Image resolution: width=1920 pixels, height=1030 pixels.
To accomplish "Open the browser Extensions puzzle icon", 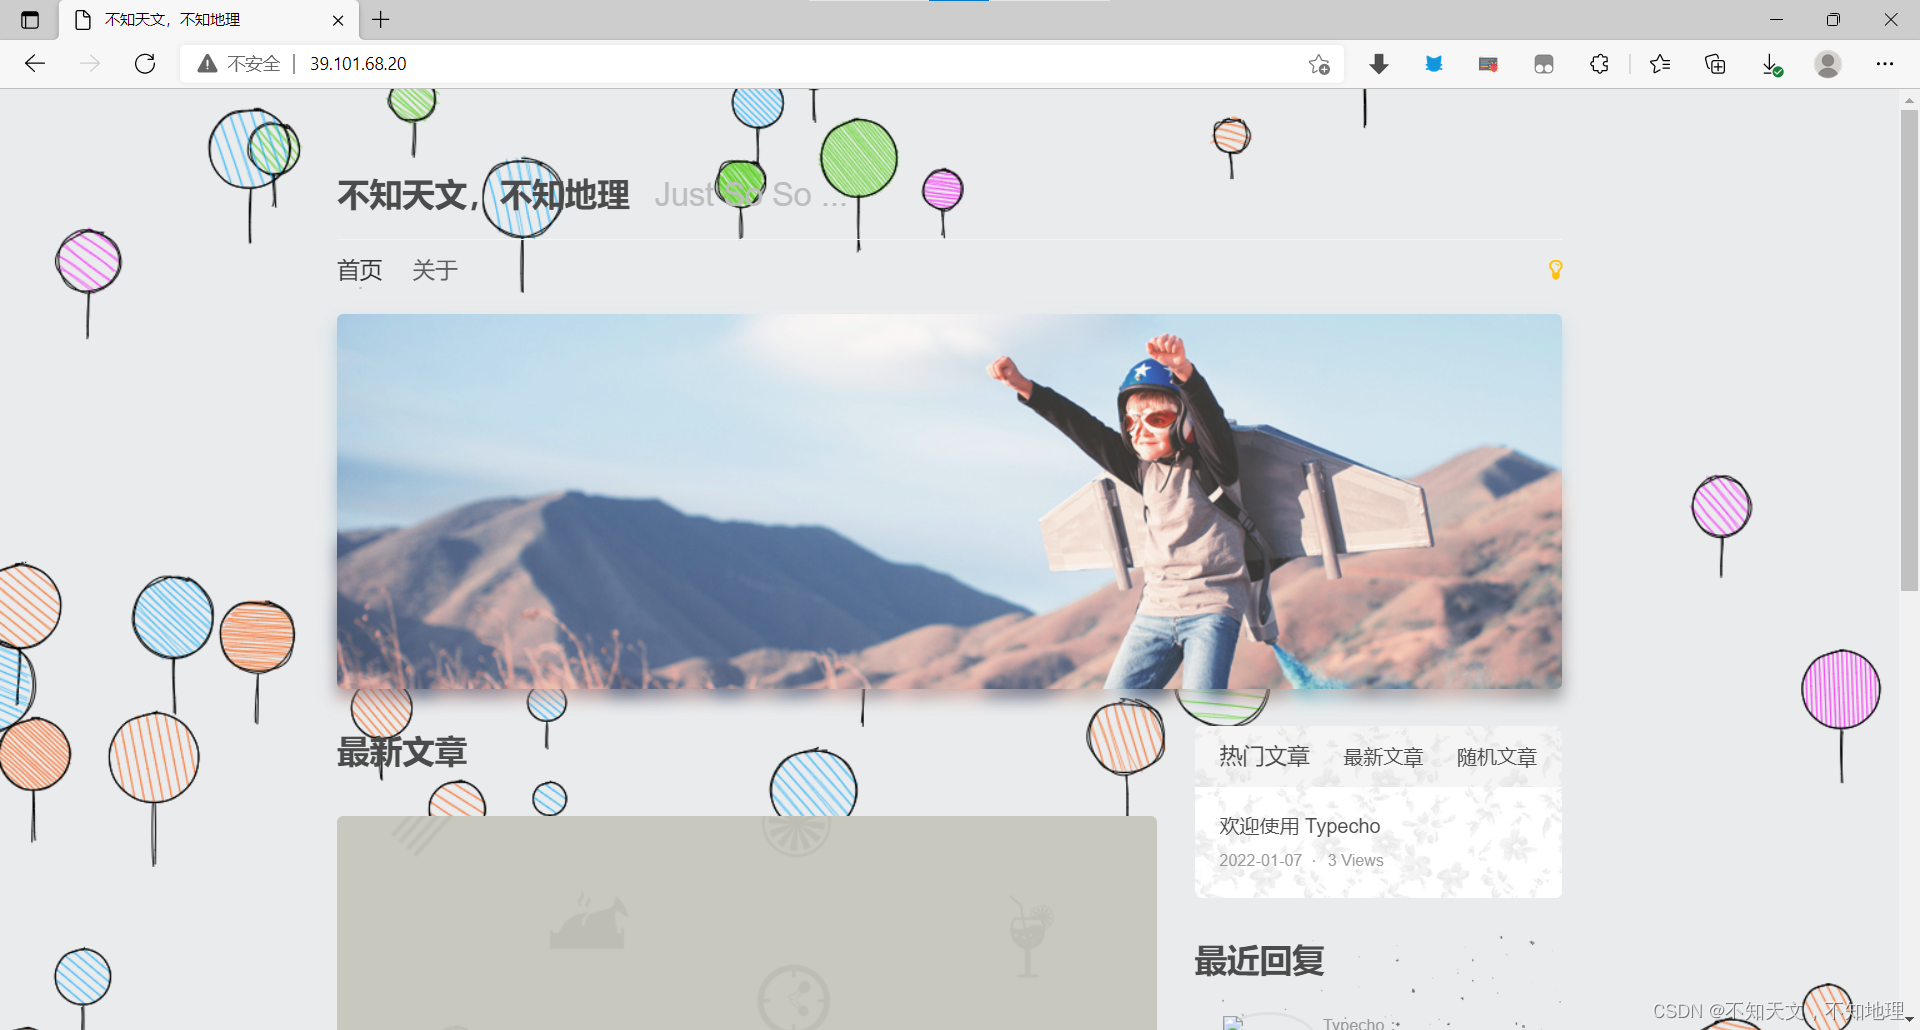I will click(1599, 63).
